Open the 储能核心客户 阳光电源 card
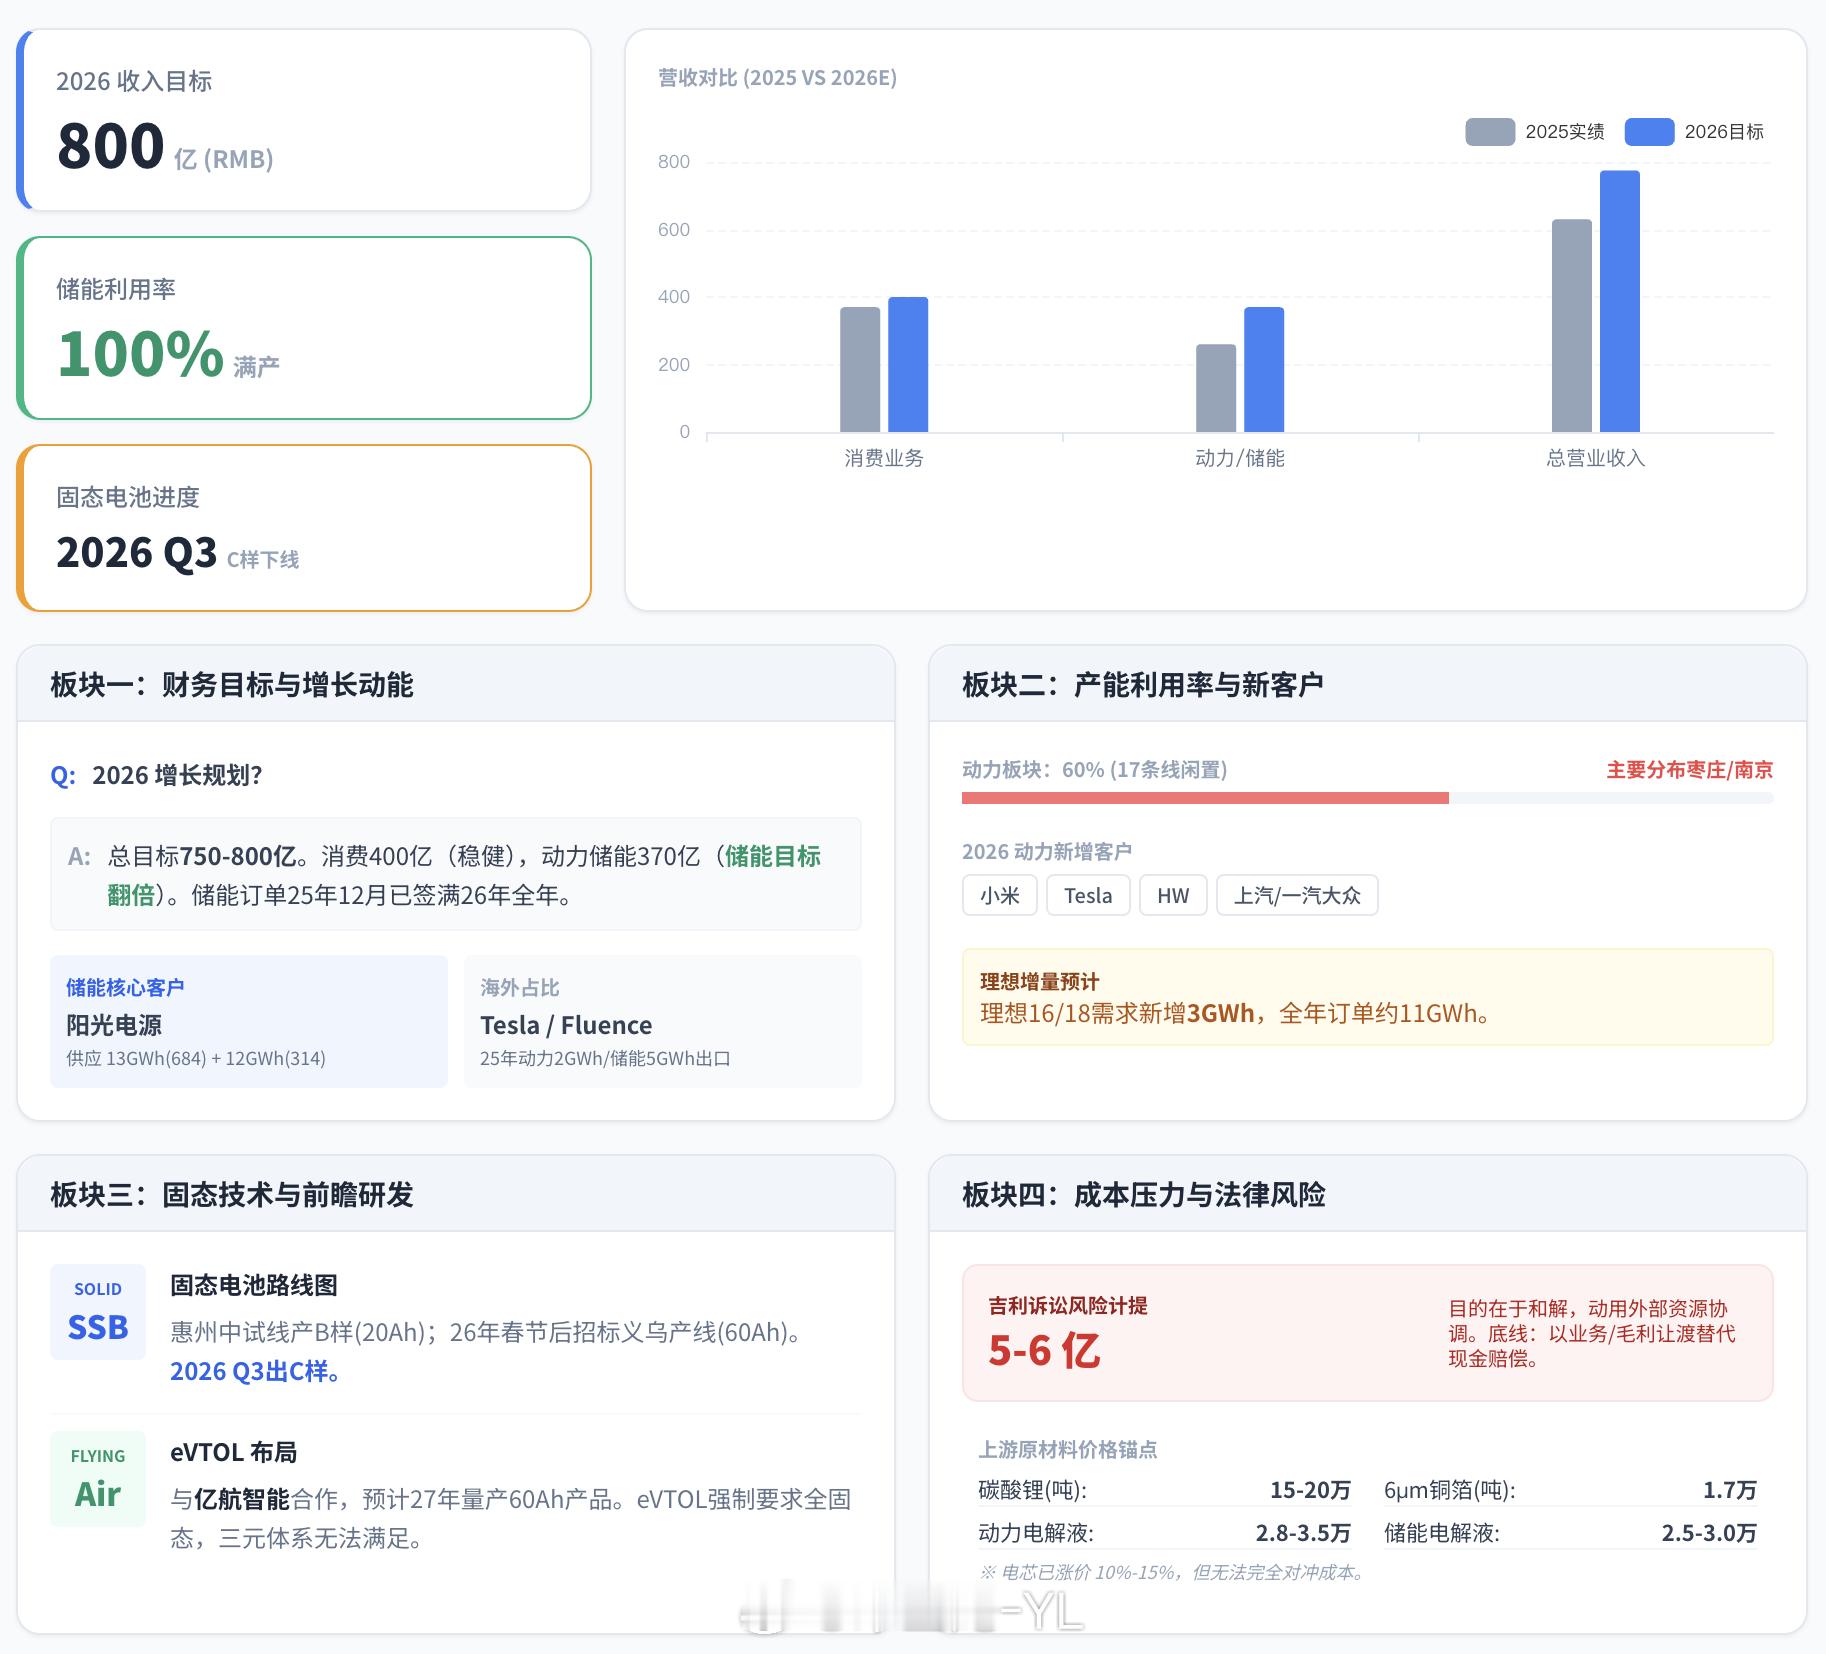 pos(249,1021)
